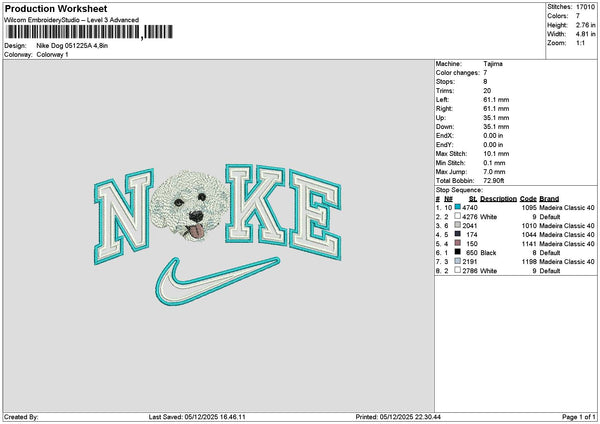Click the Max Jump value 7.0 mm
Screen dimensions: 600x424
coord(494,172)
